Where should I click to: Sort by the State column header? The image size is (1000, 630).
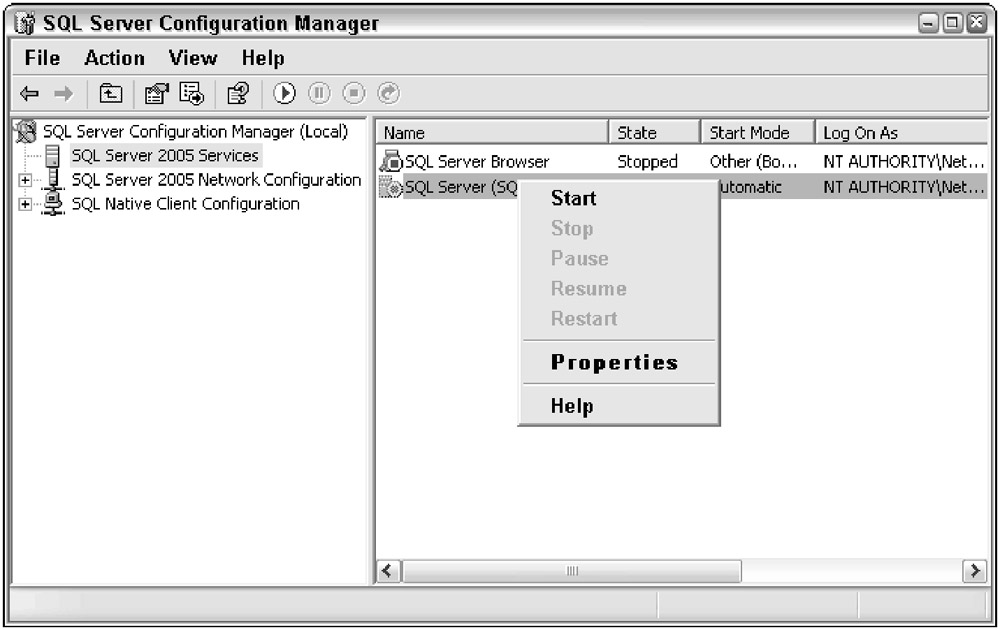pos(652,133)
